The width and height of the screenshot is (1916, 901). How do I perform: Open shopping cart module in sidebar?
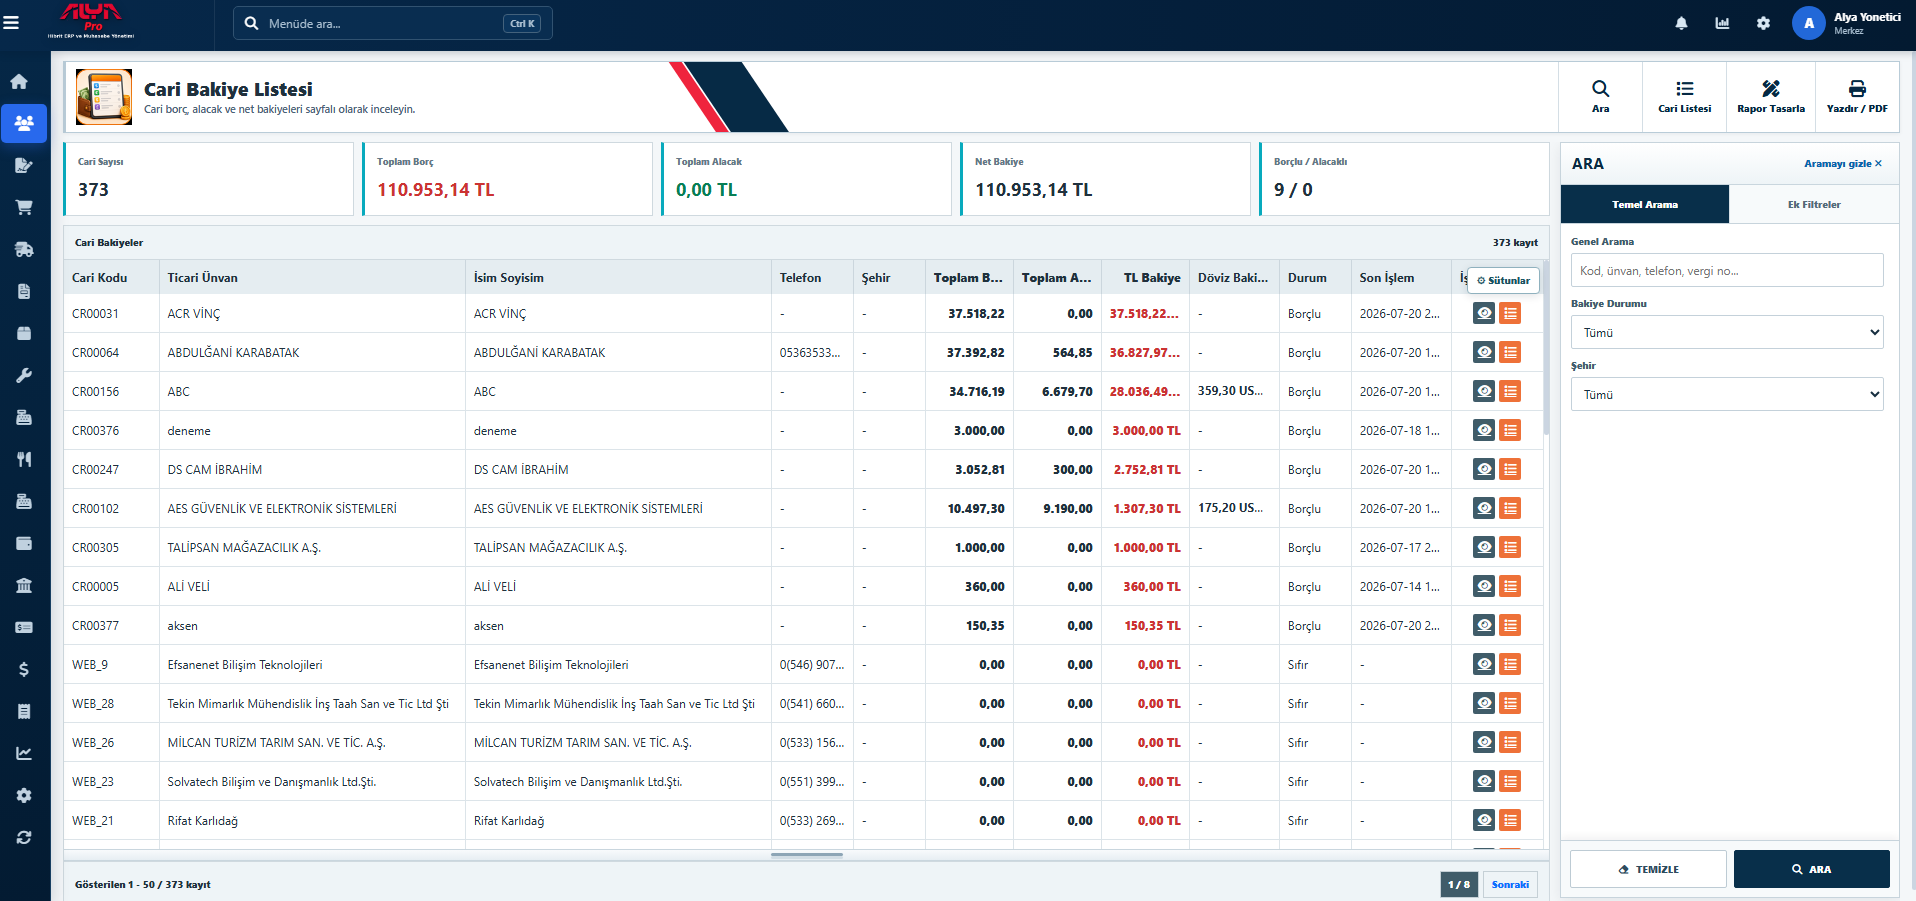click(x=24, y=207)
